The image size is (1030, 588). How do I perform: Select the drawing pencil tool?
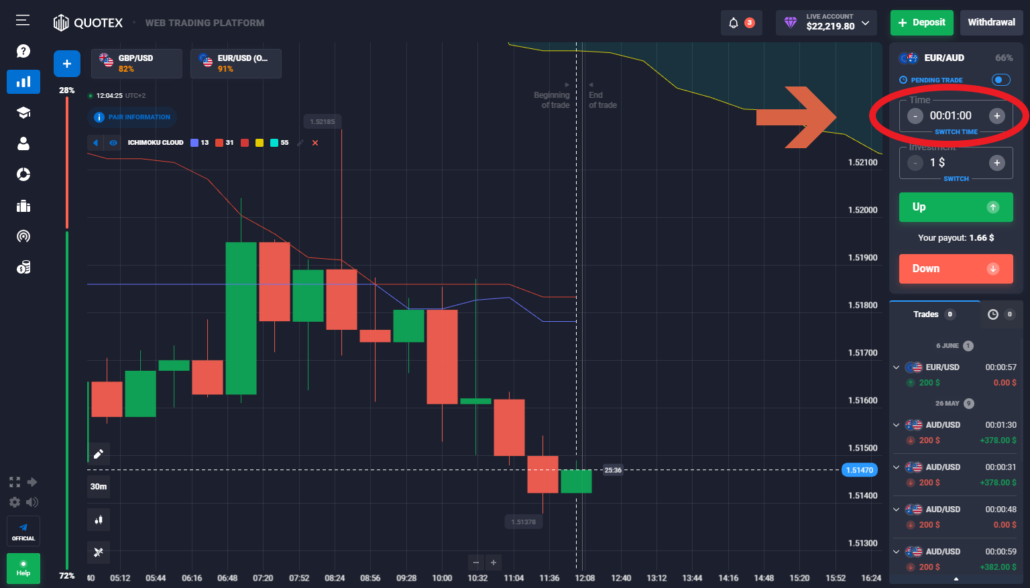point(99,454)
